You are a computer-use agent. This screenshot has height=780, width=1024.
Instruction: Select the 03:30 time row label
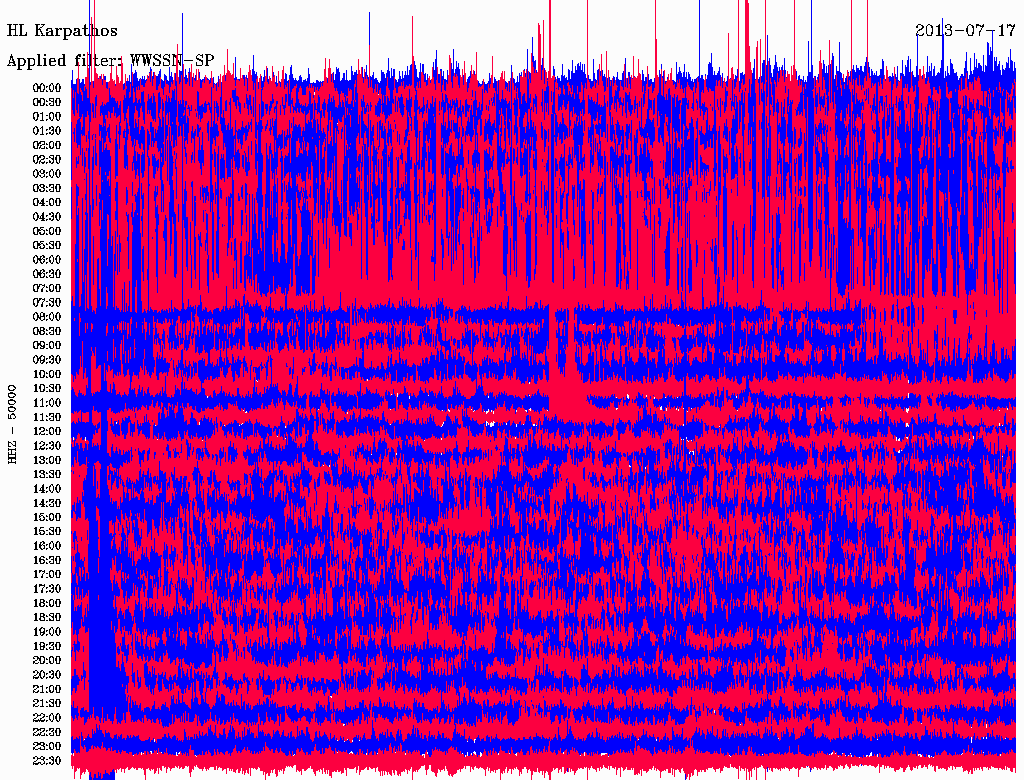pyautogui.click(x=47, y=188)
